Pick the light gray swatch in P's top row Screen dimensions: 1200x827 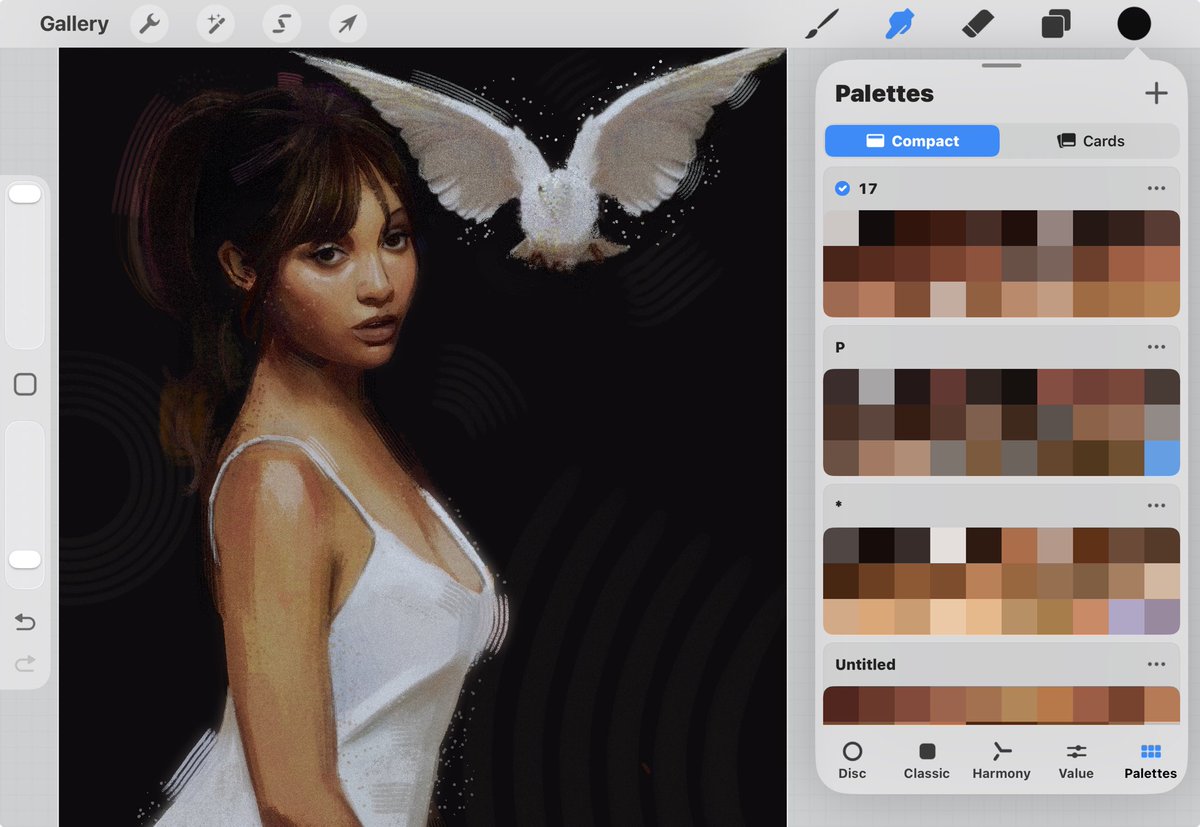coord(876,386)
